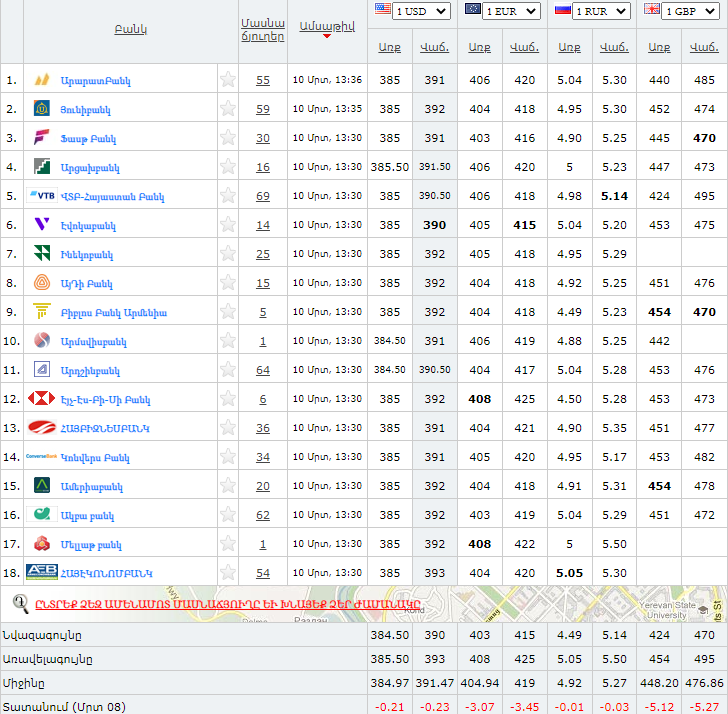
Task: Click the Արդշինբանկ logo icon
Action: pos(42,370)
